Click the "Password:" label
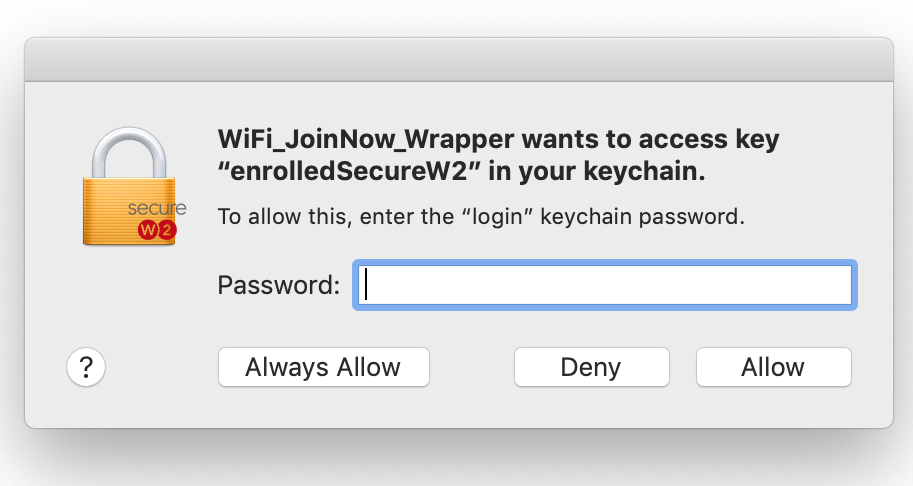This screenshot has width=913, height=486. 279,285
